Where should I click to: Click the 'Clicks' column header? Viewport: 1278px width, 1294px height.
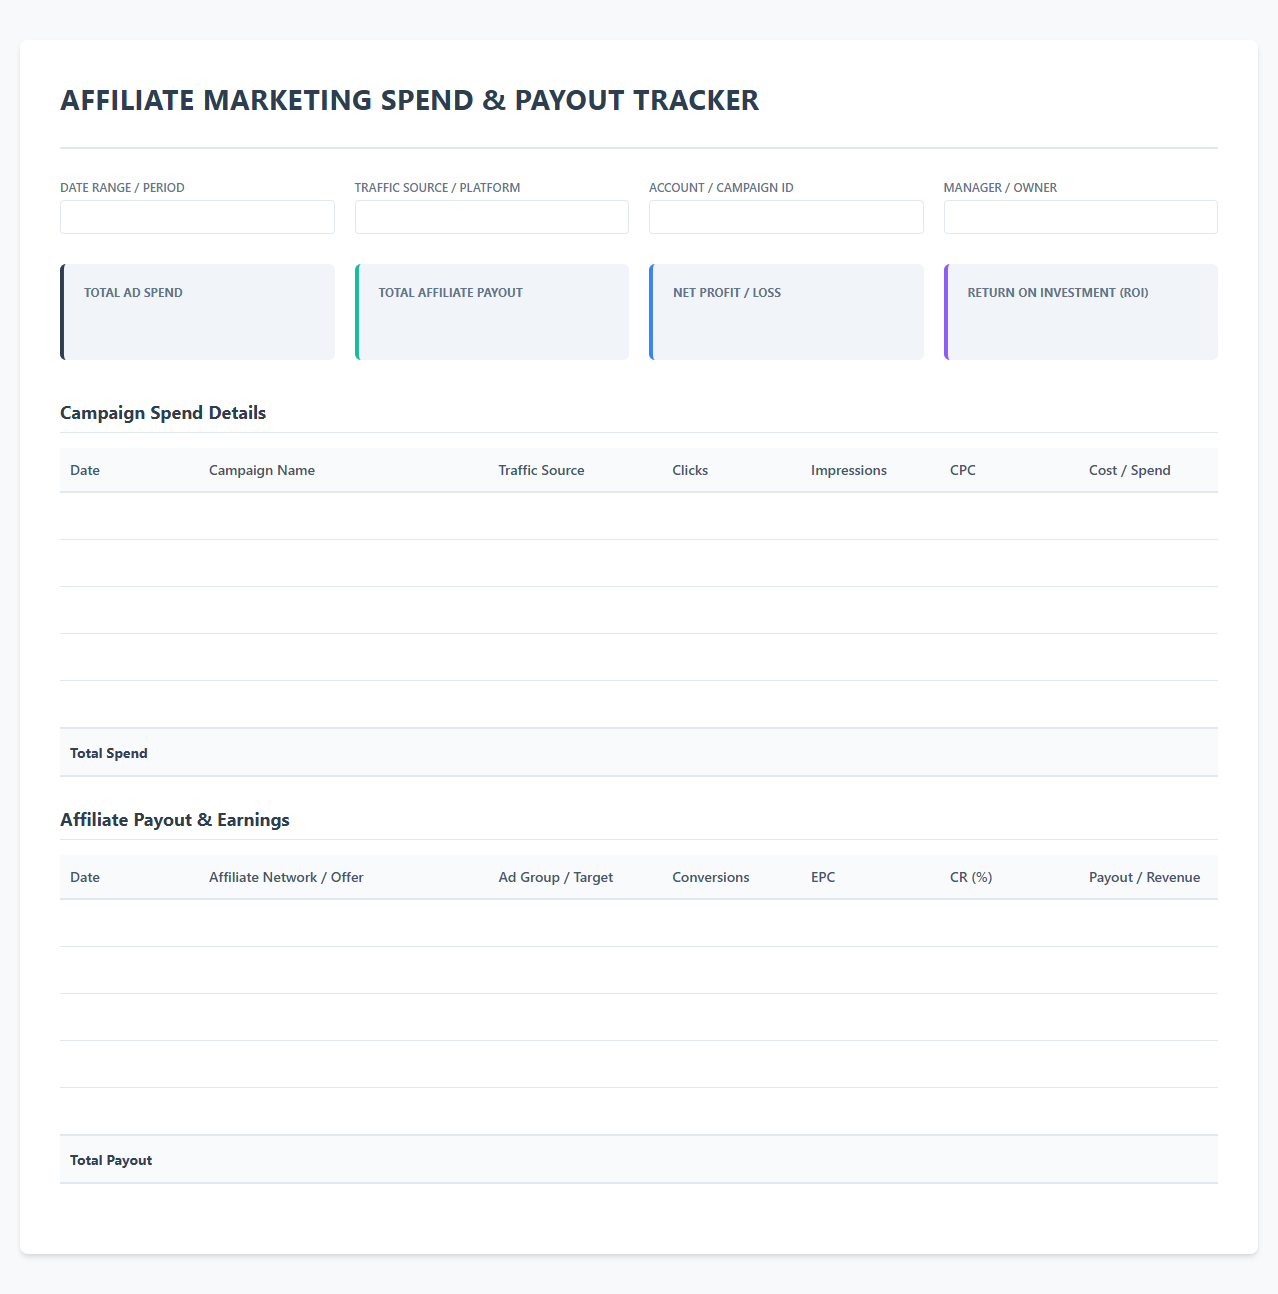point(690,470)
